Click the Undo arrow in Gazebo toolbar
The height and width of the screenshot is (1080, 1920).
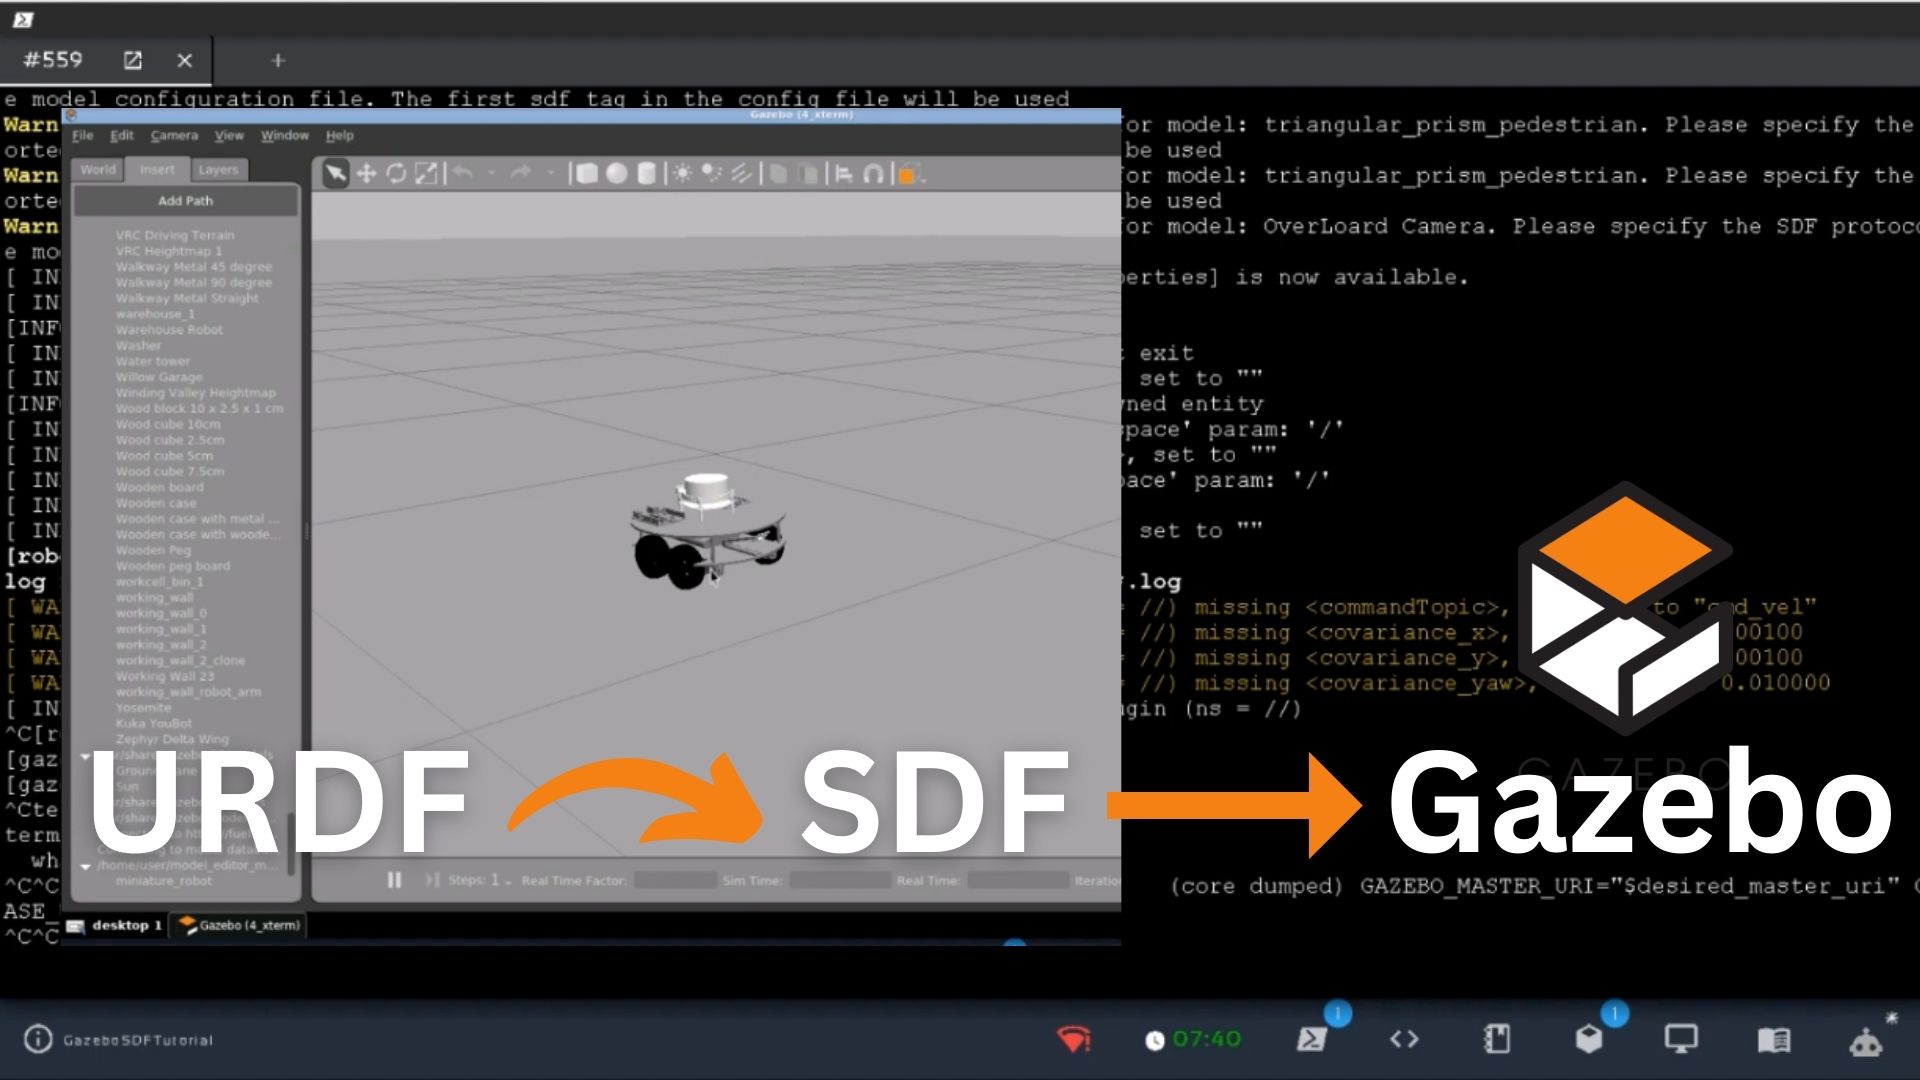(462, 174)
